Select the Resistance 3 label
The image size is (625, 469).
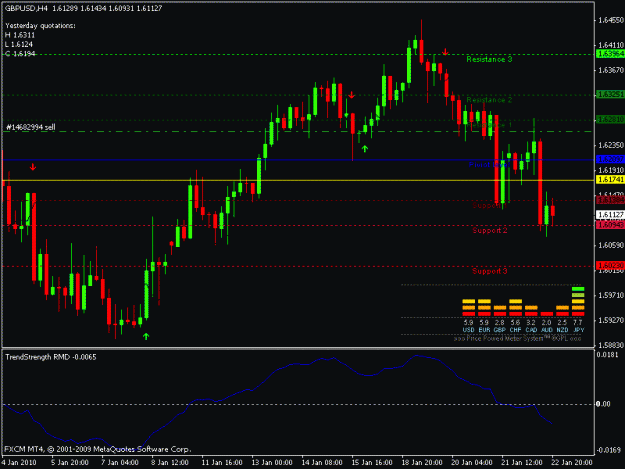point(489,59)
